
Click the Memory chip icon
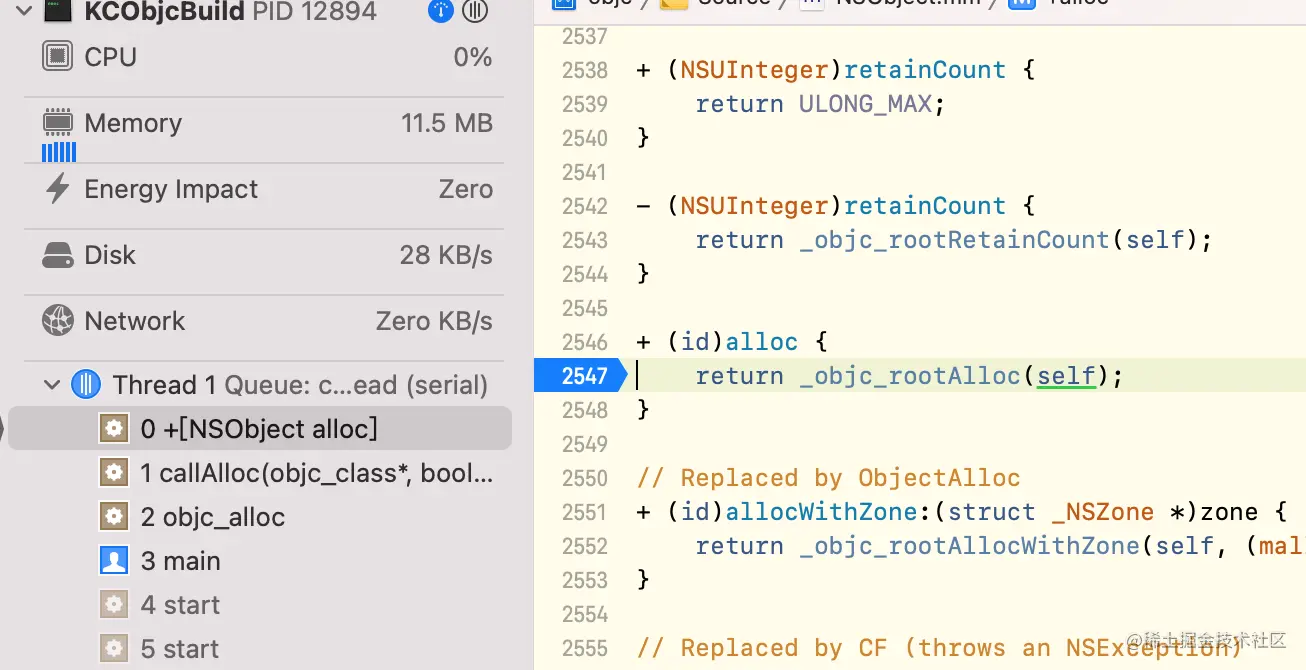point(58,123)
